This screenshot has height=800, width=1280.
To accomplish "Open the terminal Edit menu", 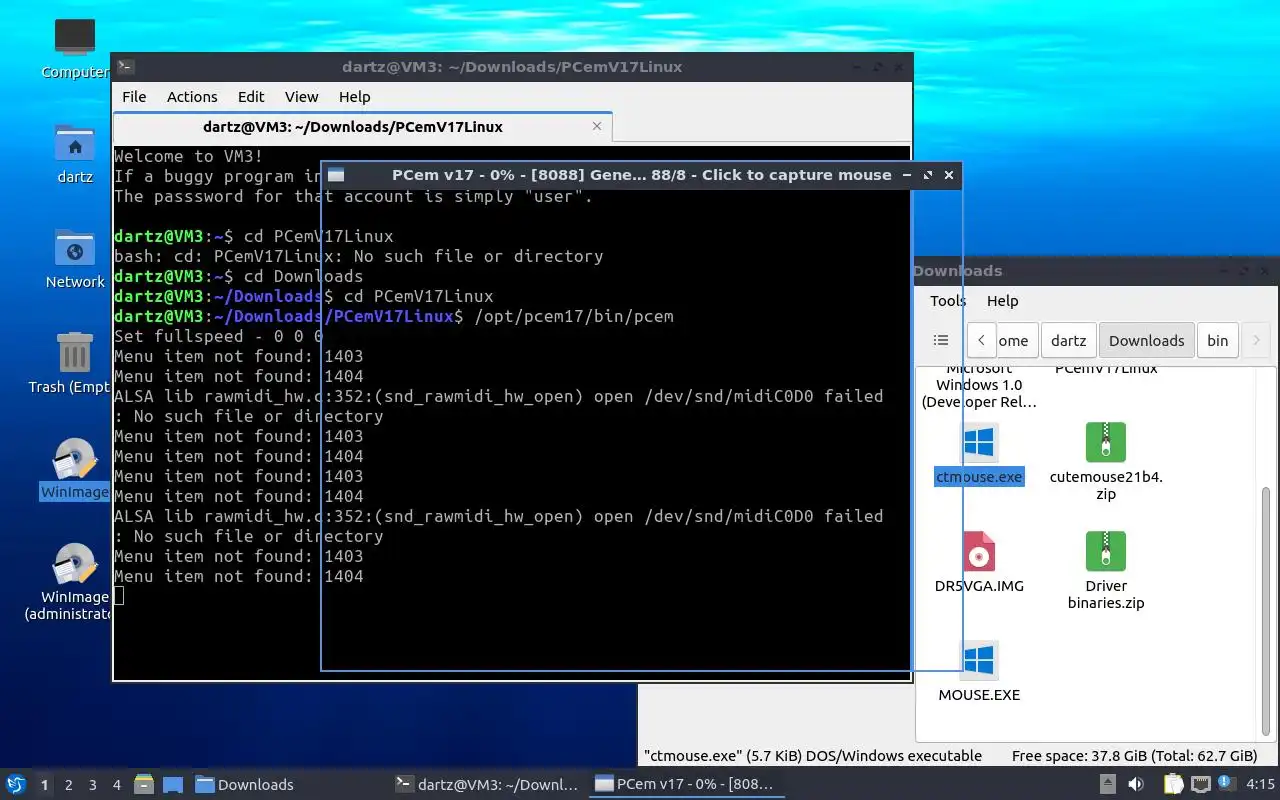I will click(251, 97).
